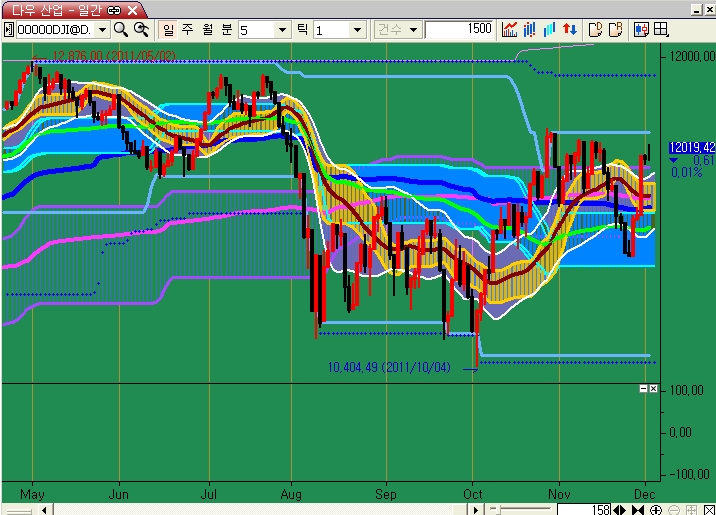Viewport: 716px width, 515px height.
Task: Select the 다우 산업 - 일간 tab
Action: pyautogui.click(x=50, y=9)
